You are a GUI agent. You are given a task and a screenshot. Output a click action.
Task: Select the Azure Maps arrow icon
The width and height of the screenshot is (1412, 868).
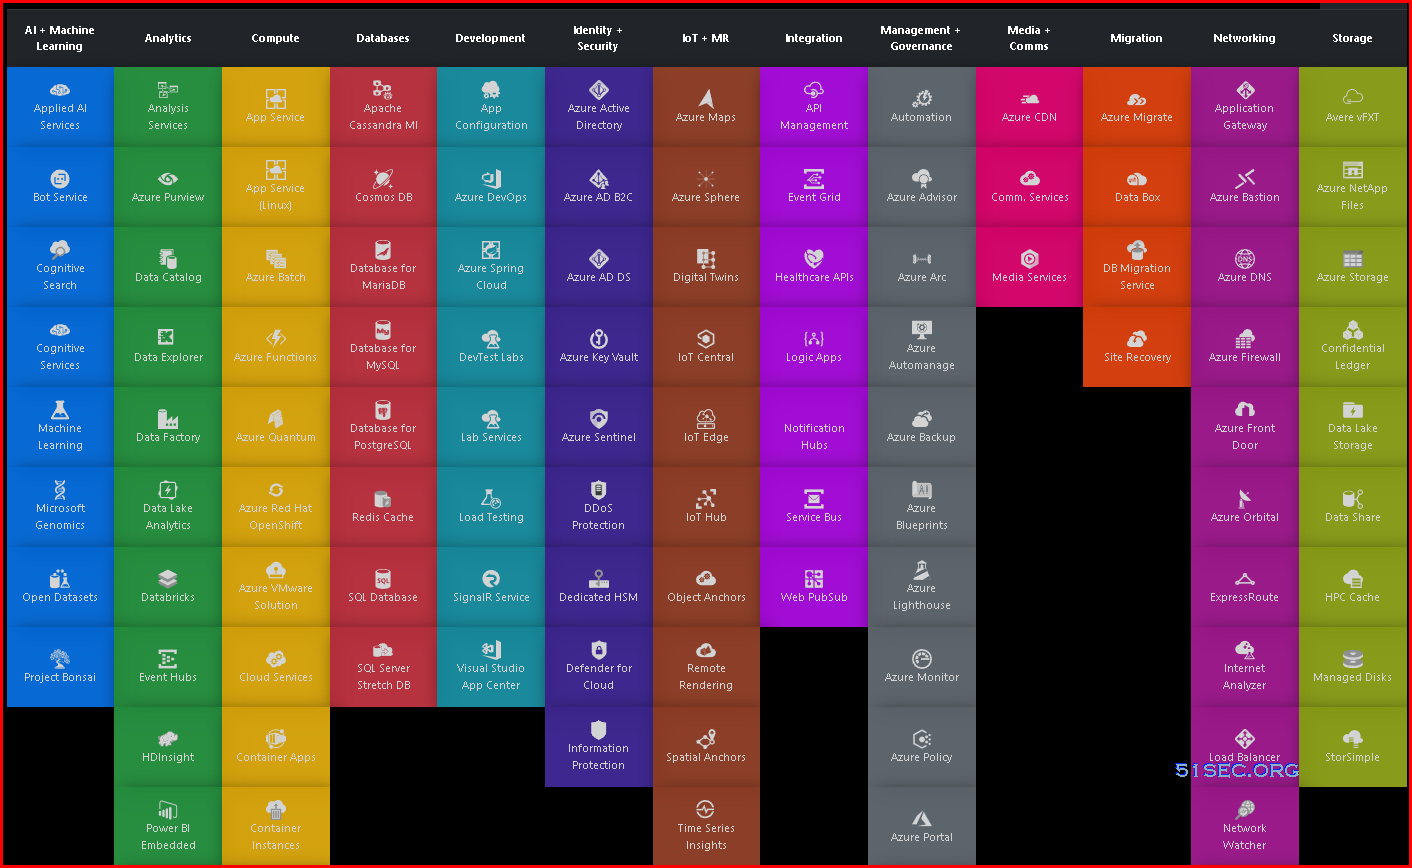(x=706, y=98)
